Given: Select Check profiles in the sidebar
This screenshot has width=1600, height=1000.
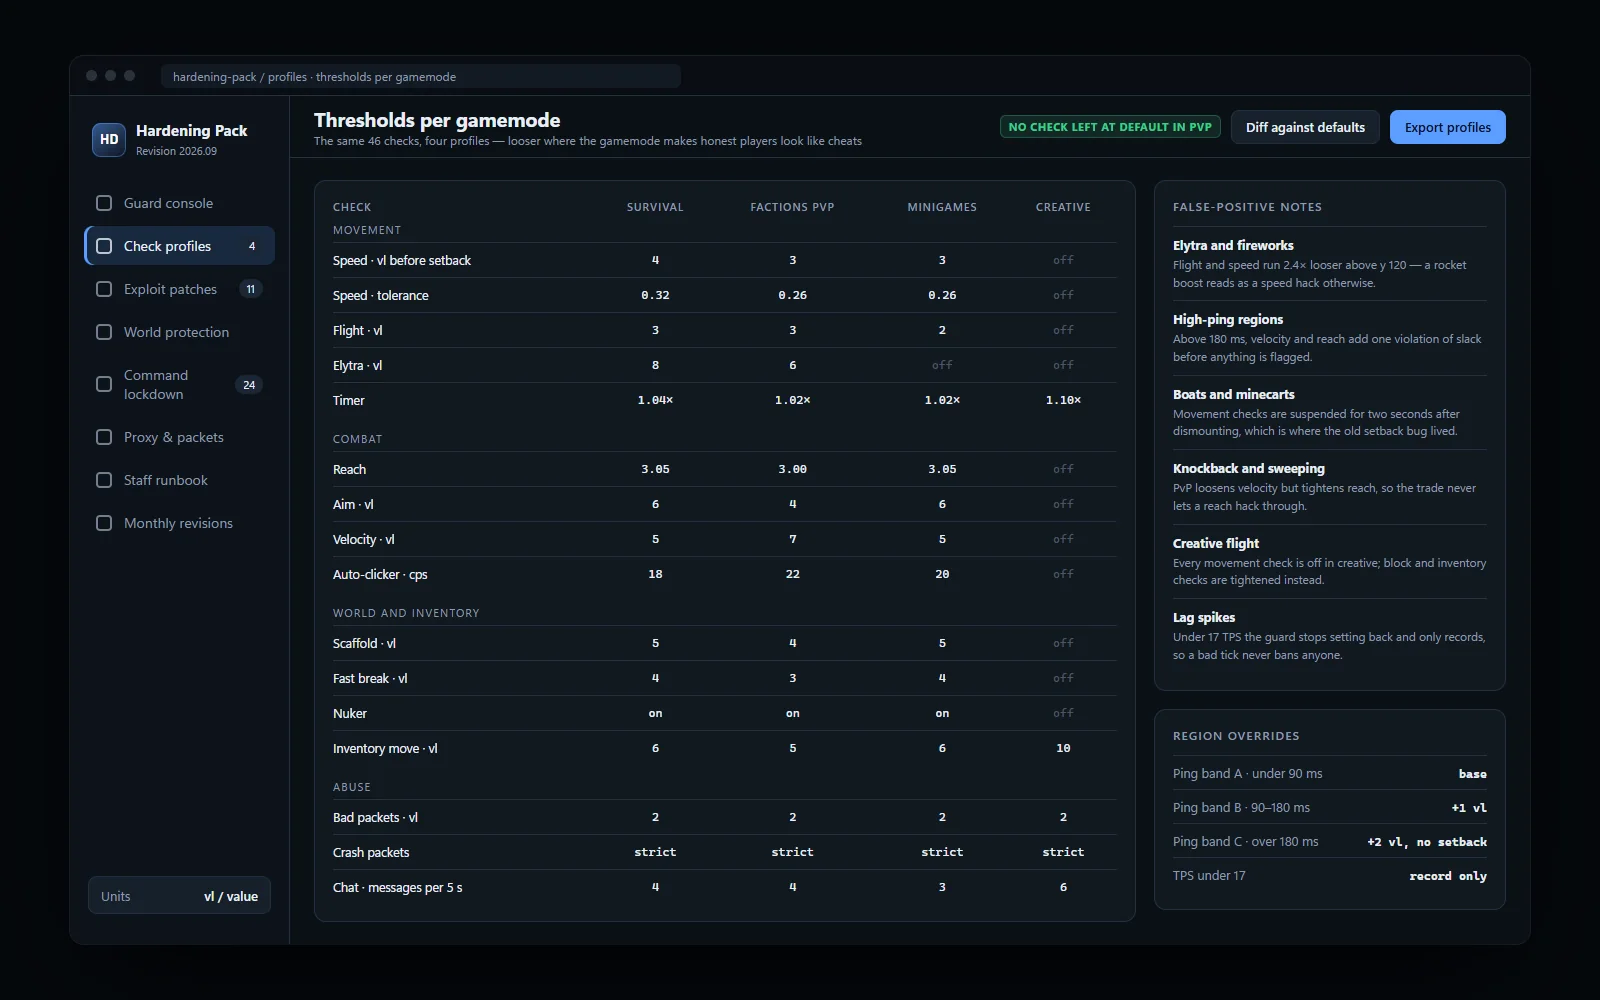Looking at the screenshot, I should pyautogui.click(x=180, y=246).
